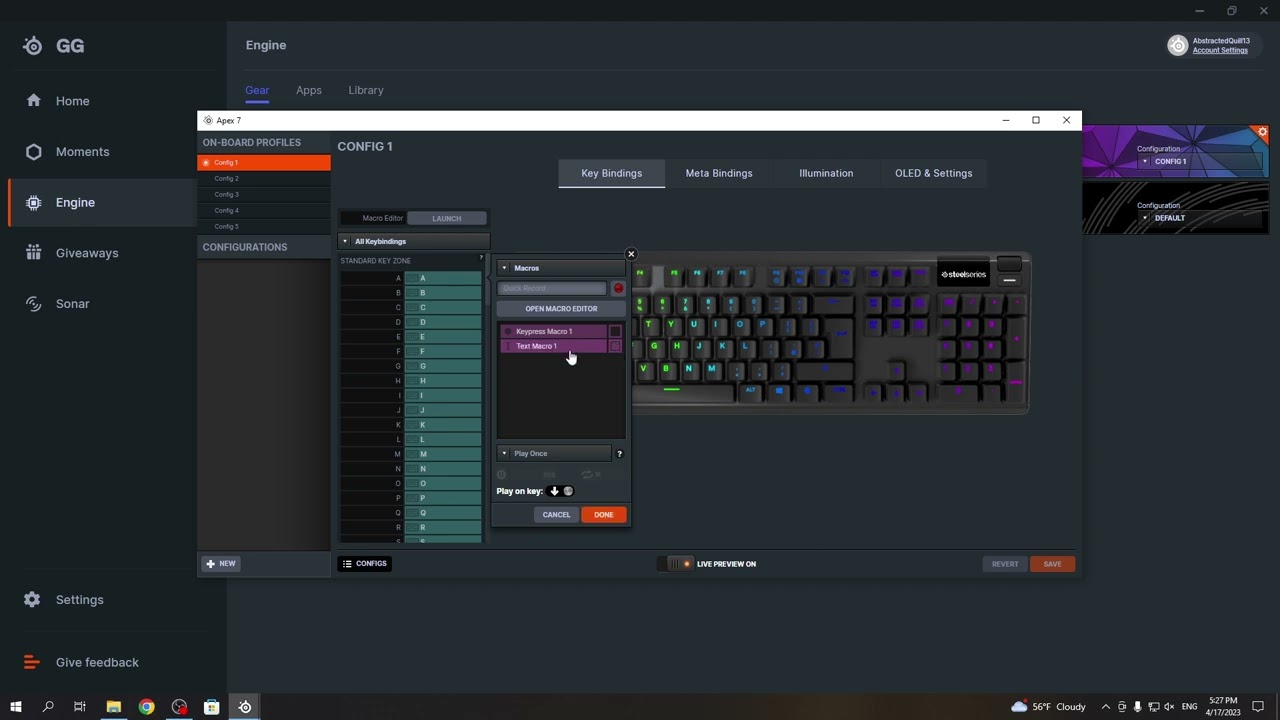Start recording with the red record button
Screen dimensions: 1280x720
[x=618, y=289]
